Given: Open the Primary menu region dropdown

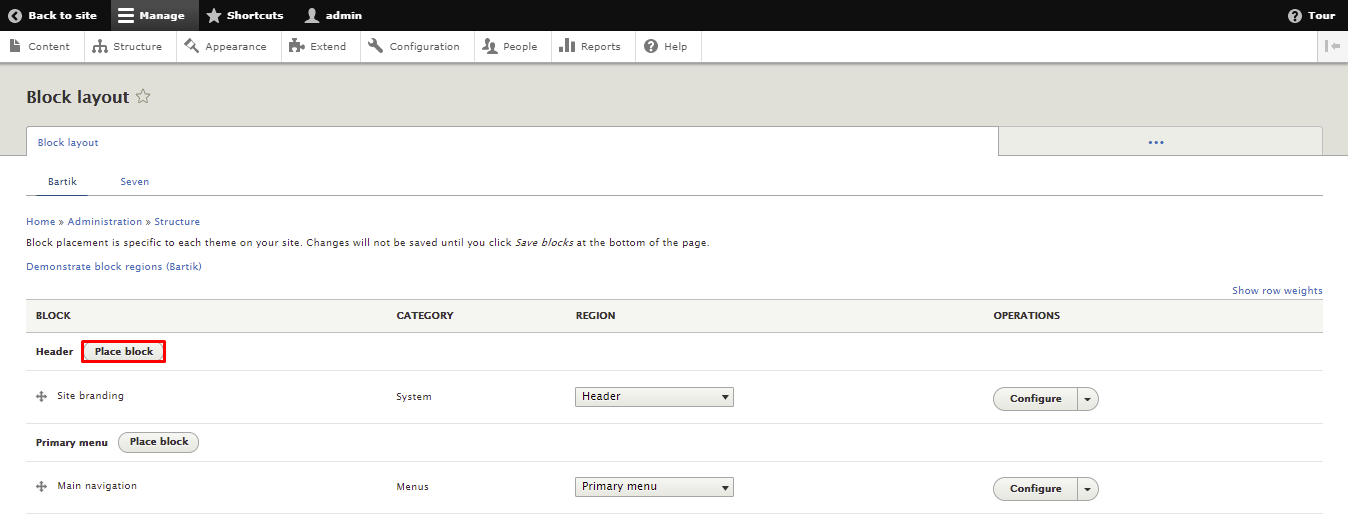Looking at the screenshot, I should coord(654,487).
